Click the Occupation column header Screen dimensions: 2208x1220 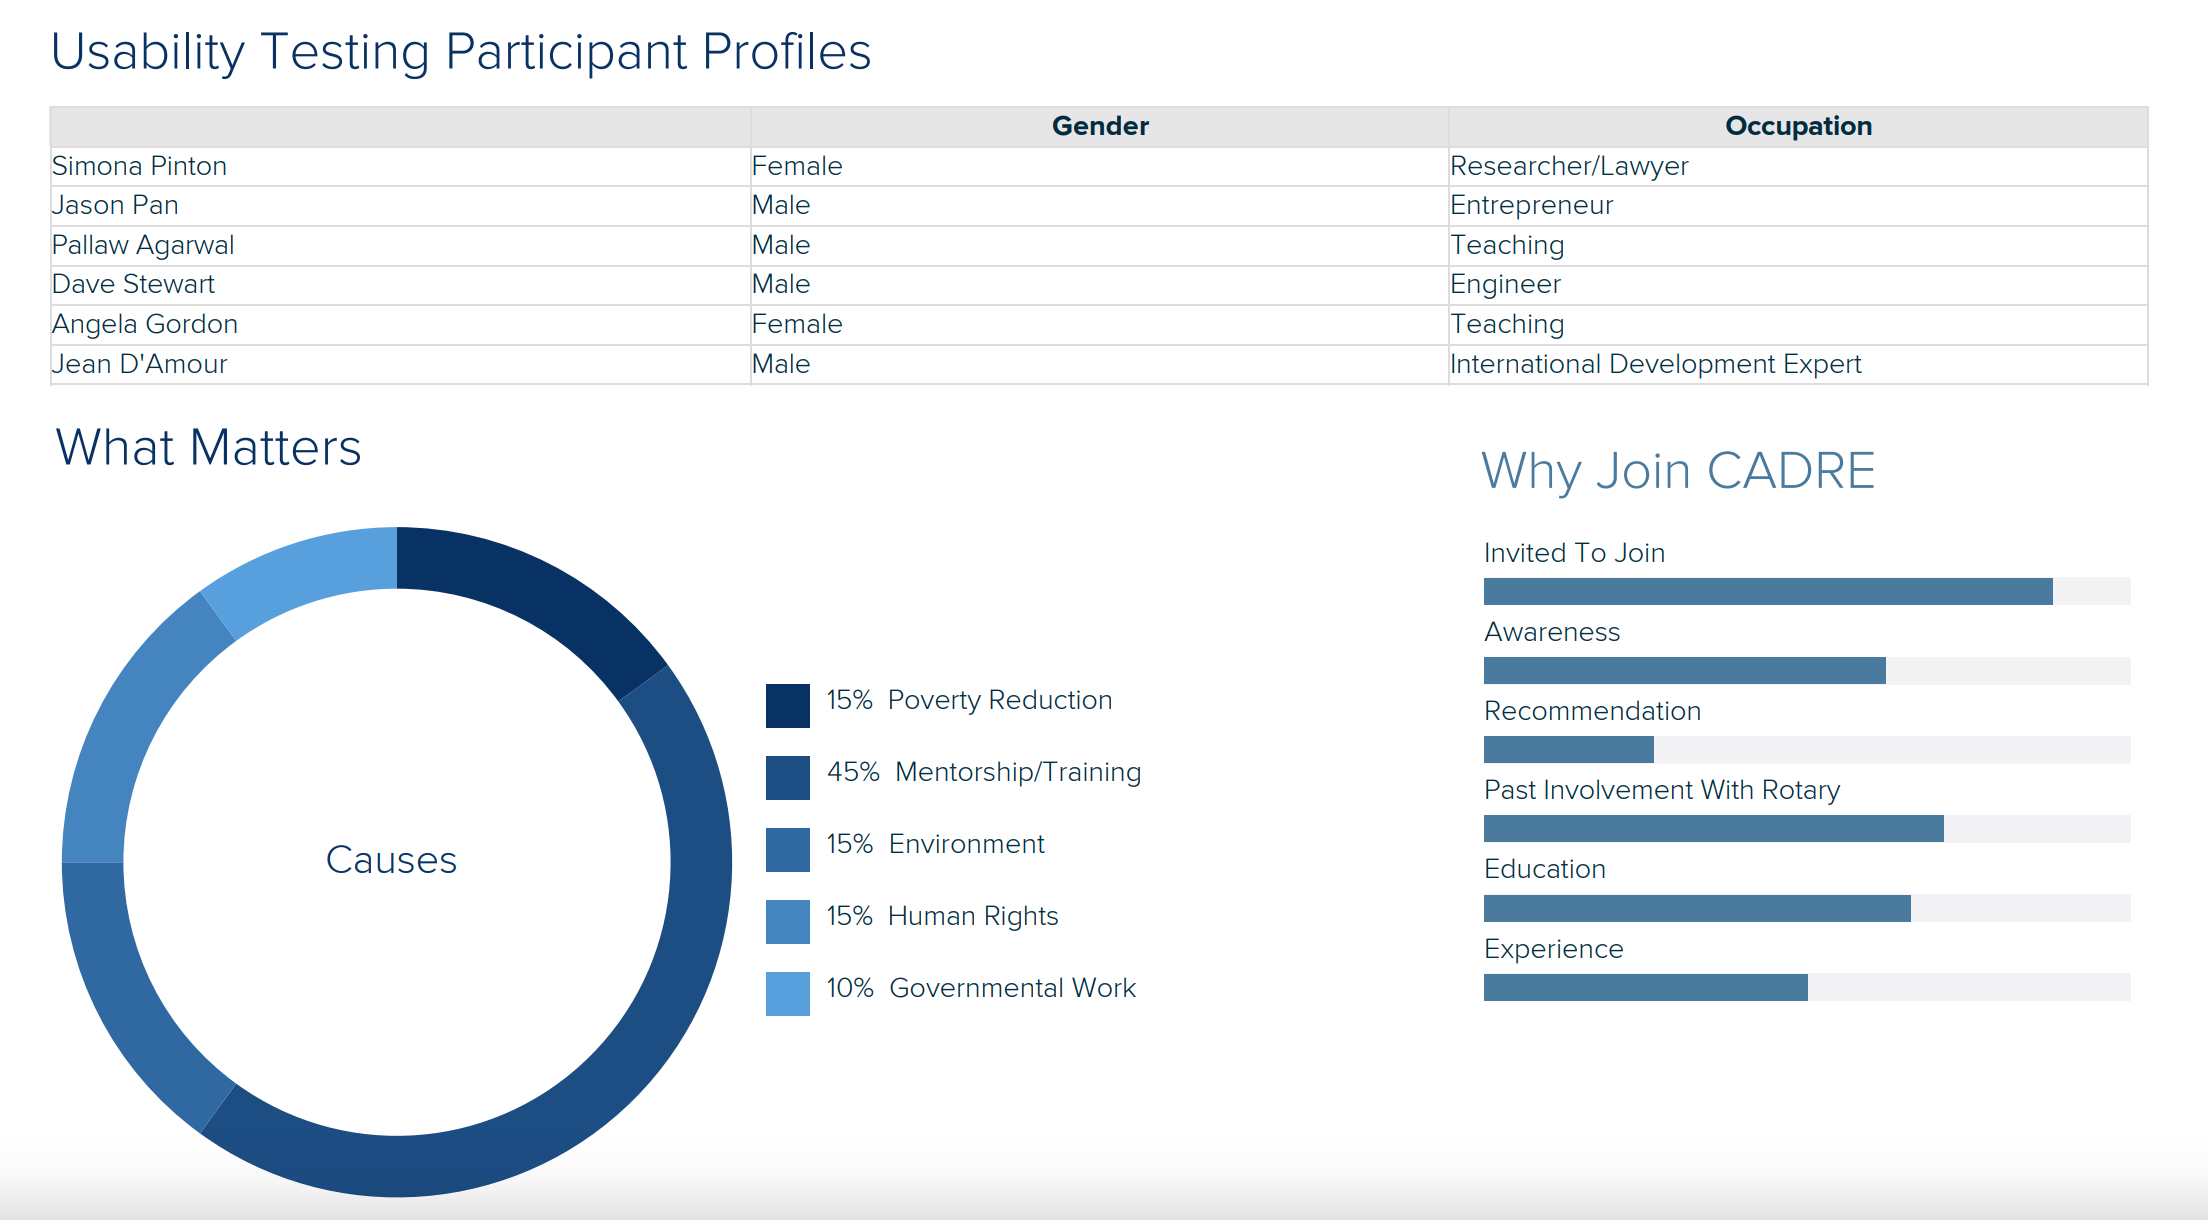1797,126
